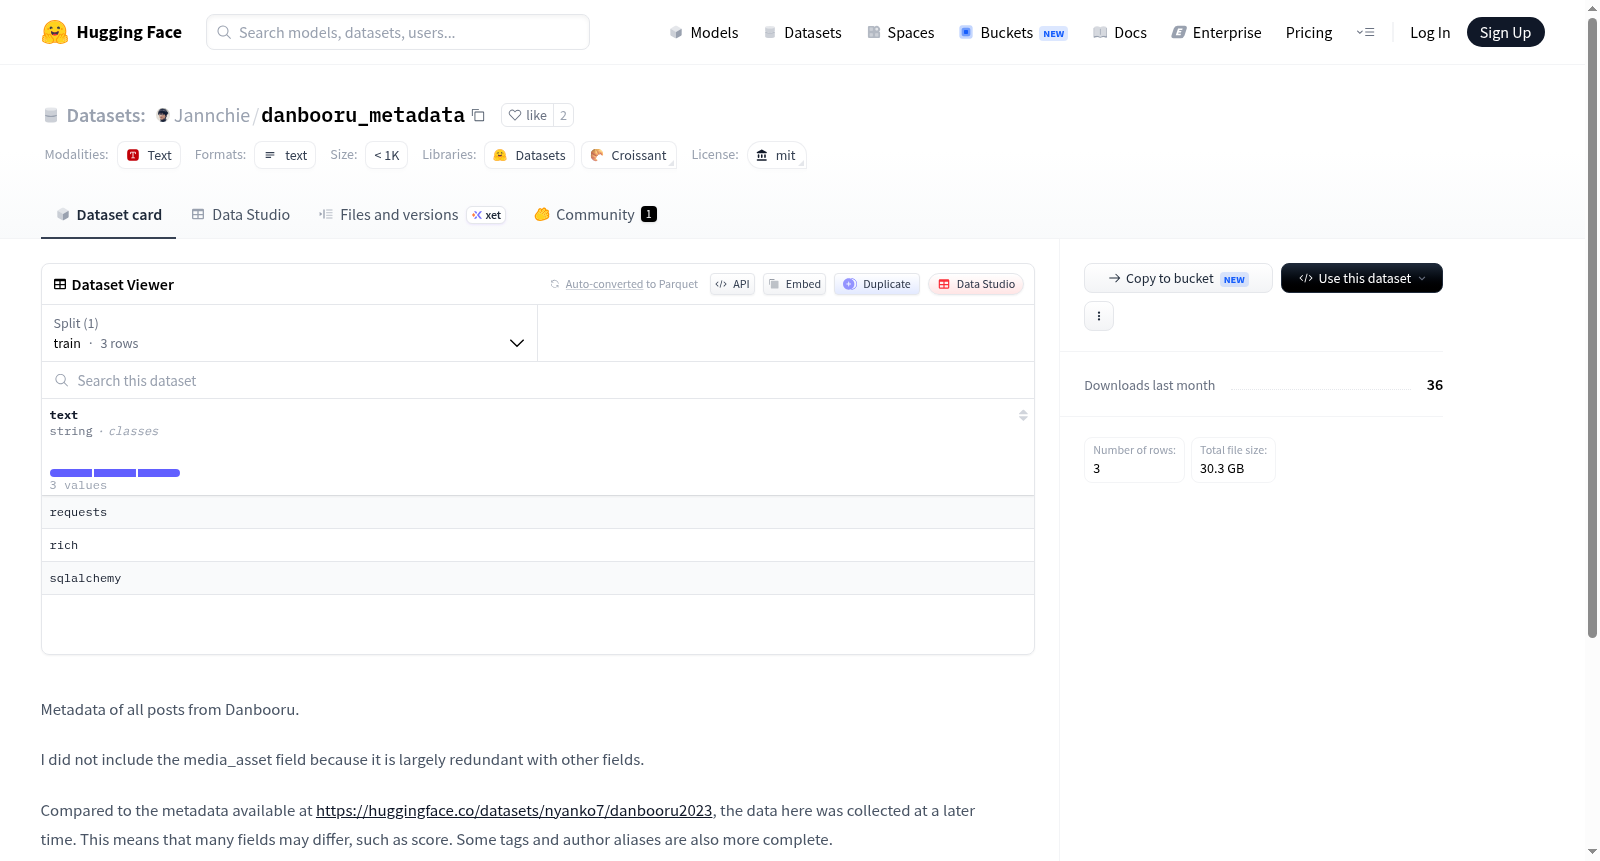Expand the Split train dropdown
1600x861 pixels.
click(290, 333)
